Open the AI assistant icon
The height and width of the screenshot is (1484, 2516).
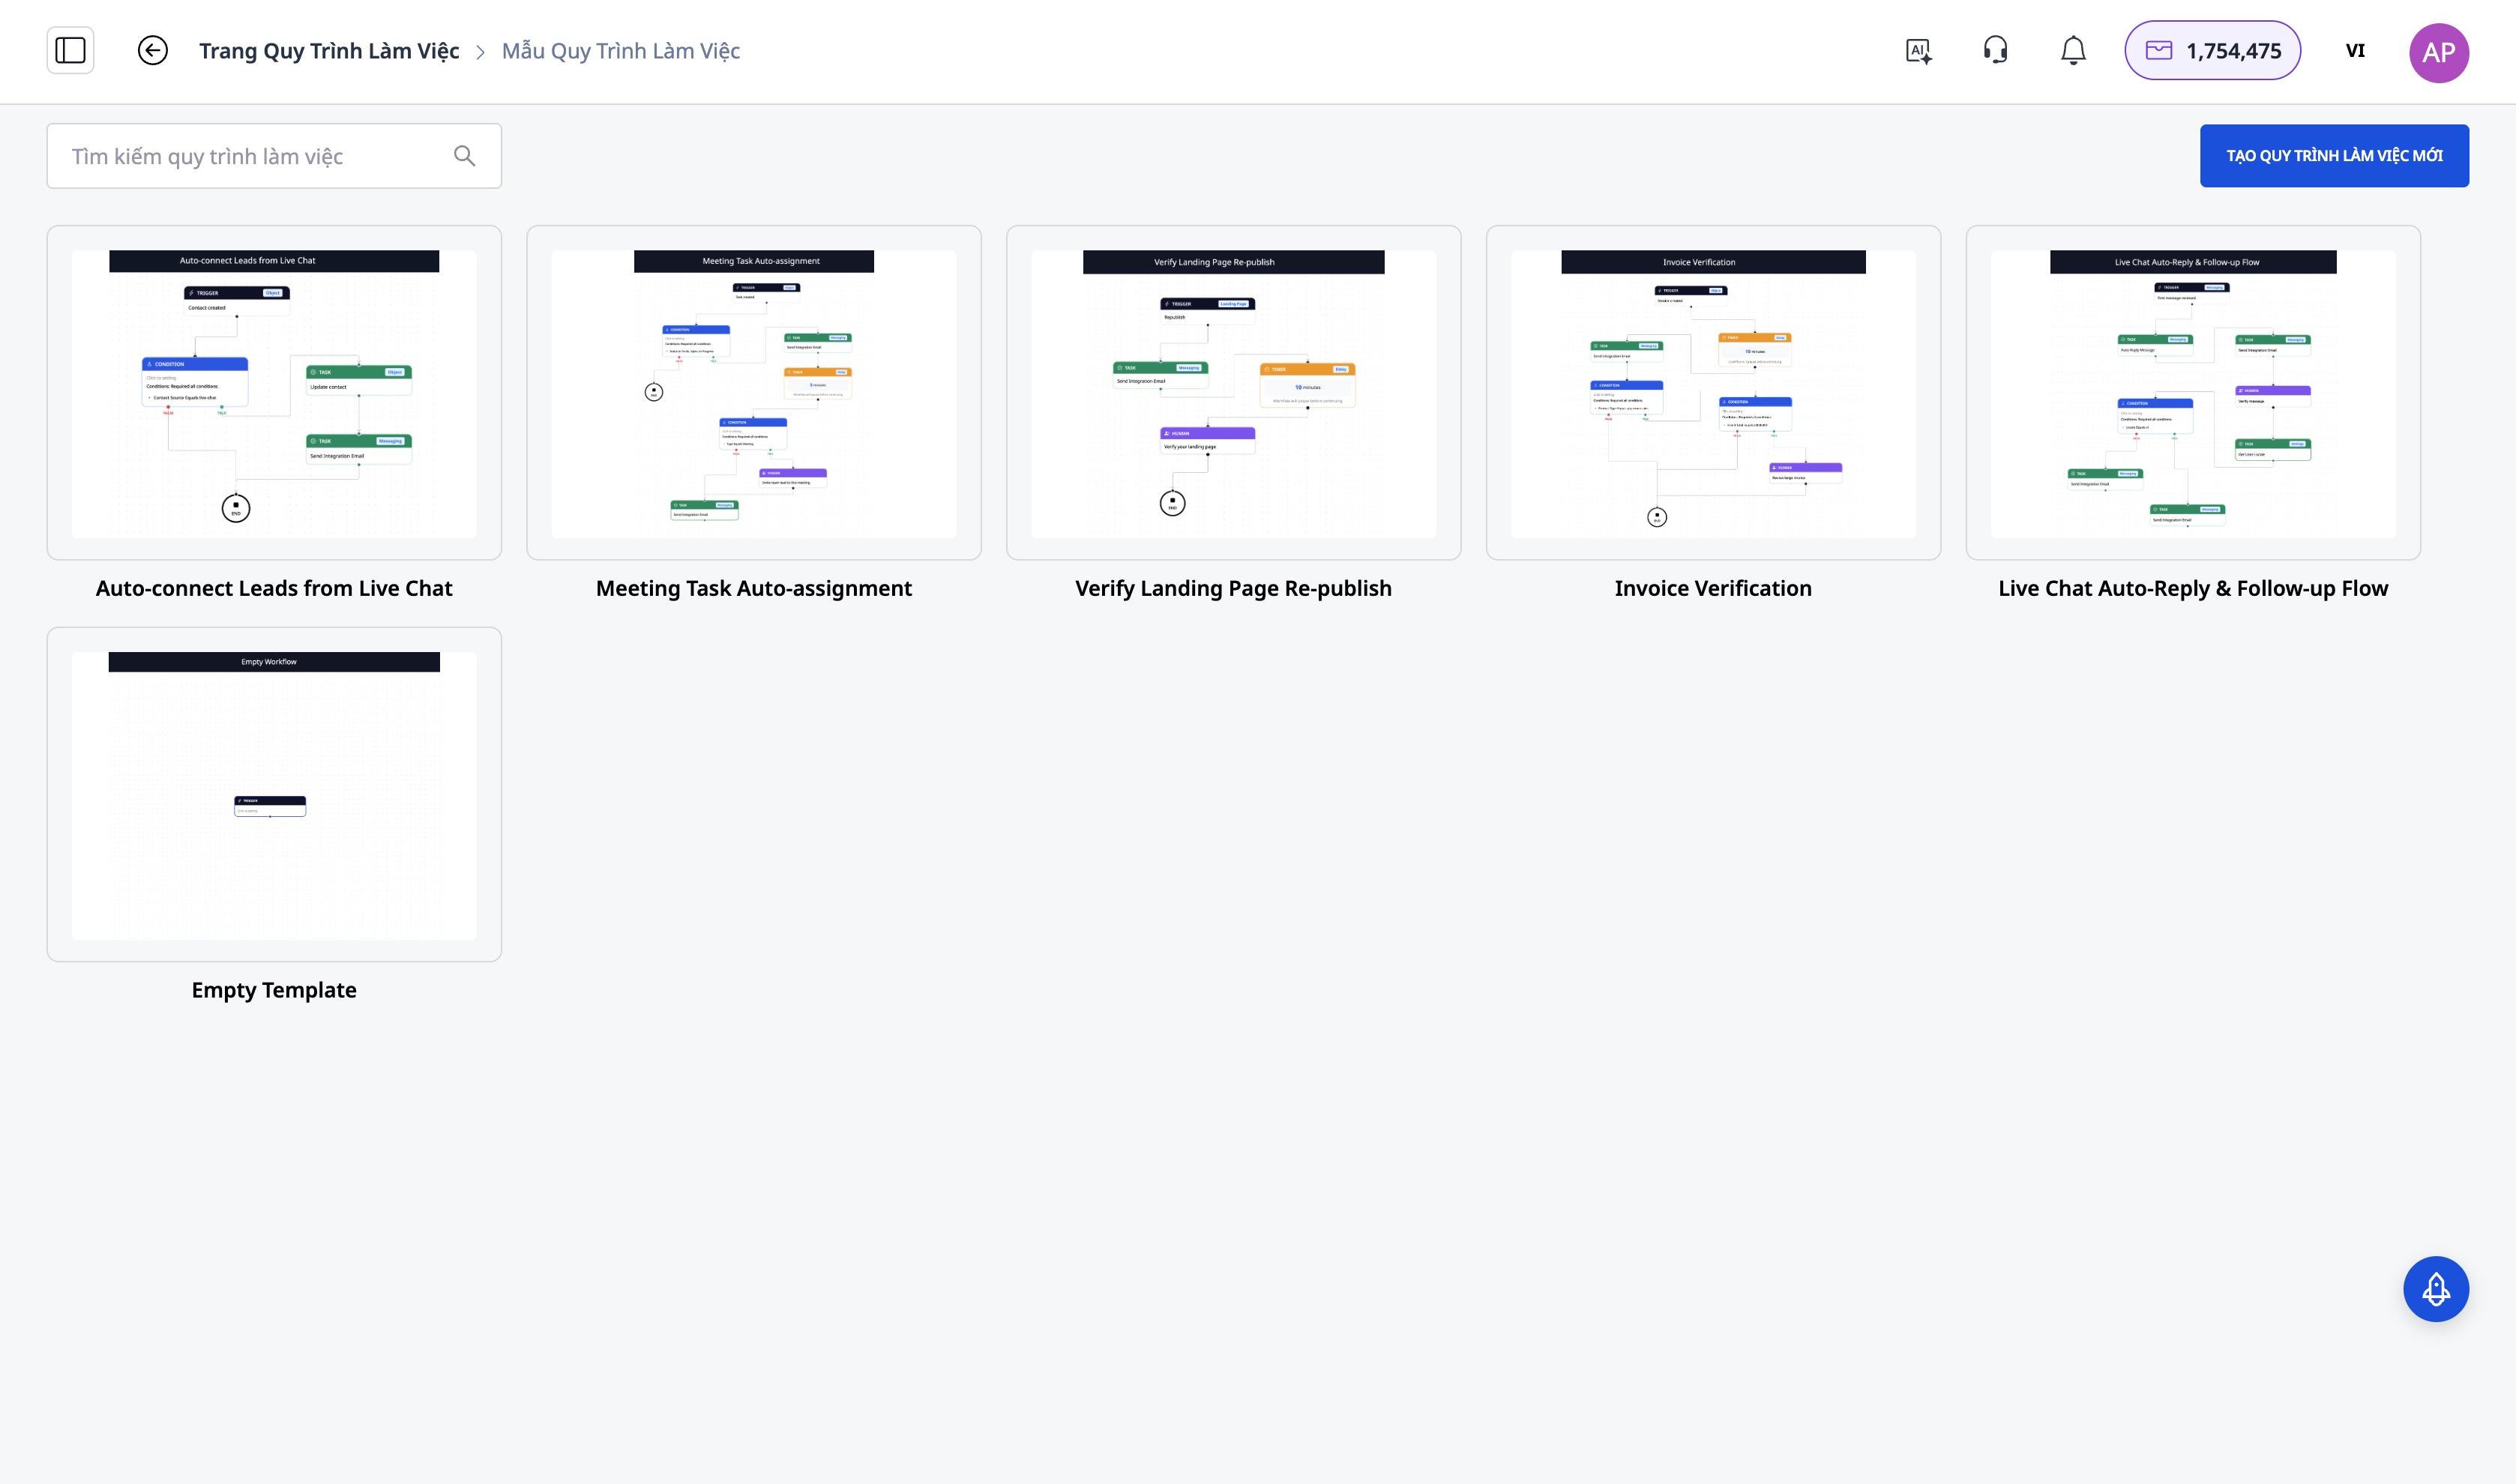coord(1918,50)
